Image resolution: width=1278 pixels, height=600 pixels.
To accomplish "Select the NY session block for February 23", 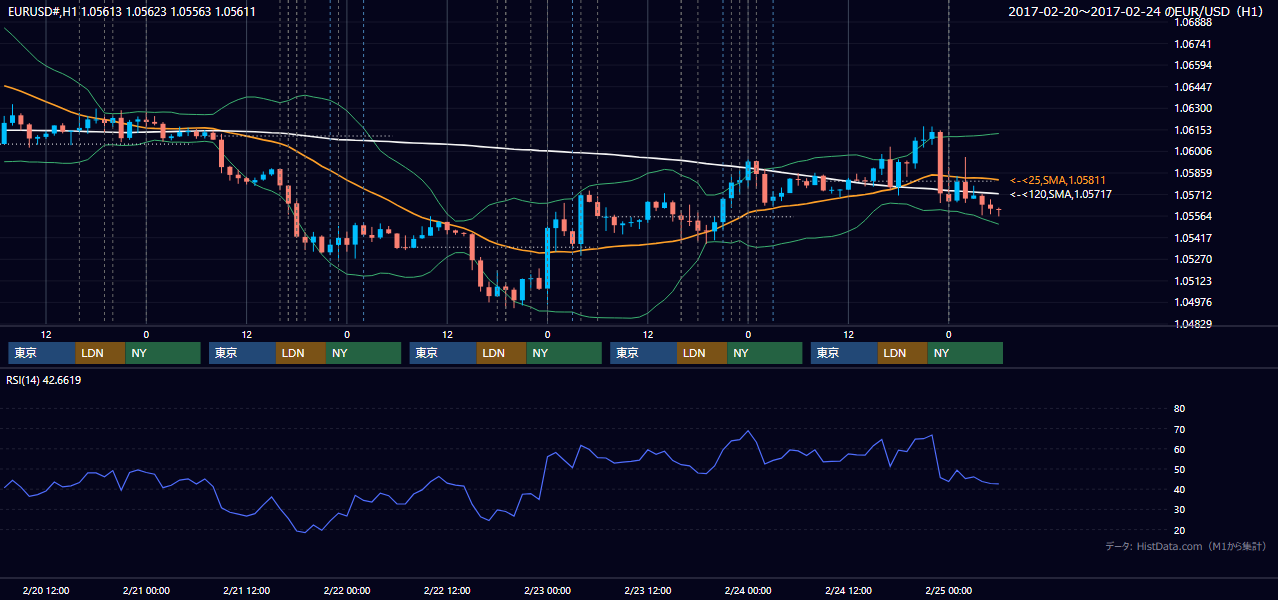I will pos(765,353).
